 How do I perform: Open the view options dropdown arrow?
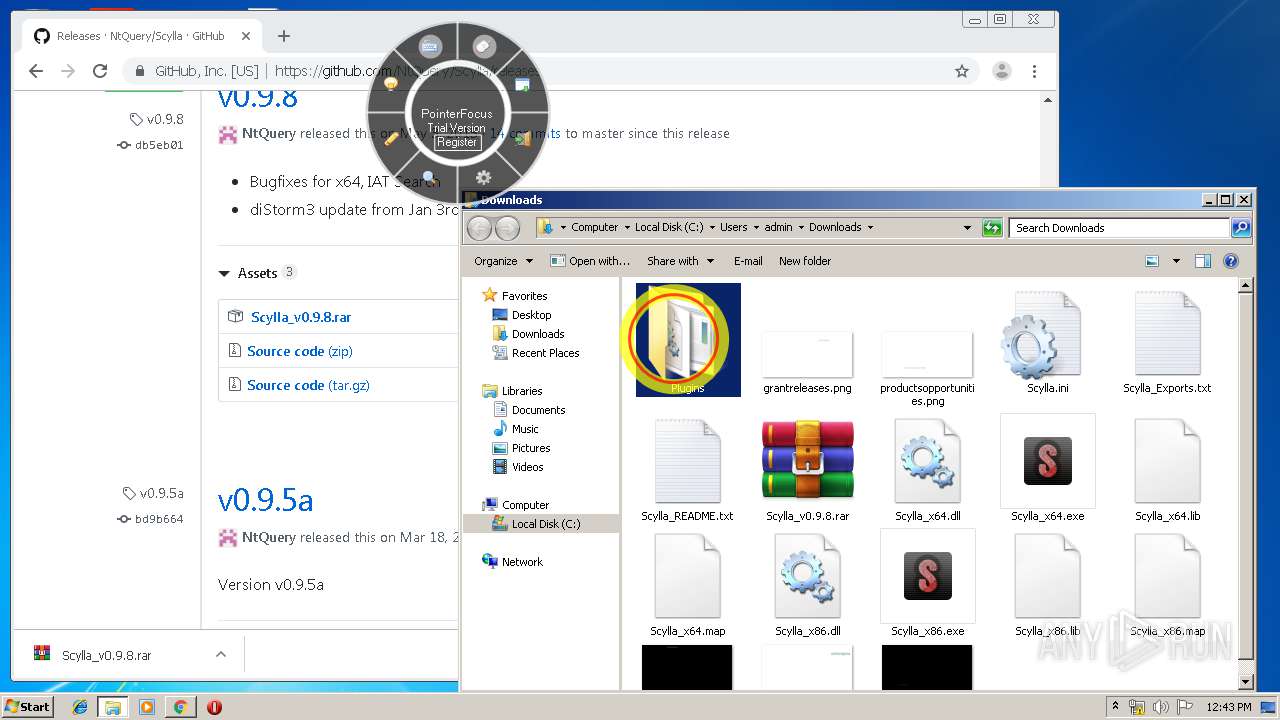(x=1176, y=261)
